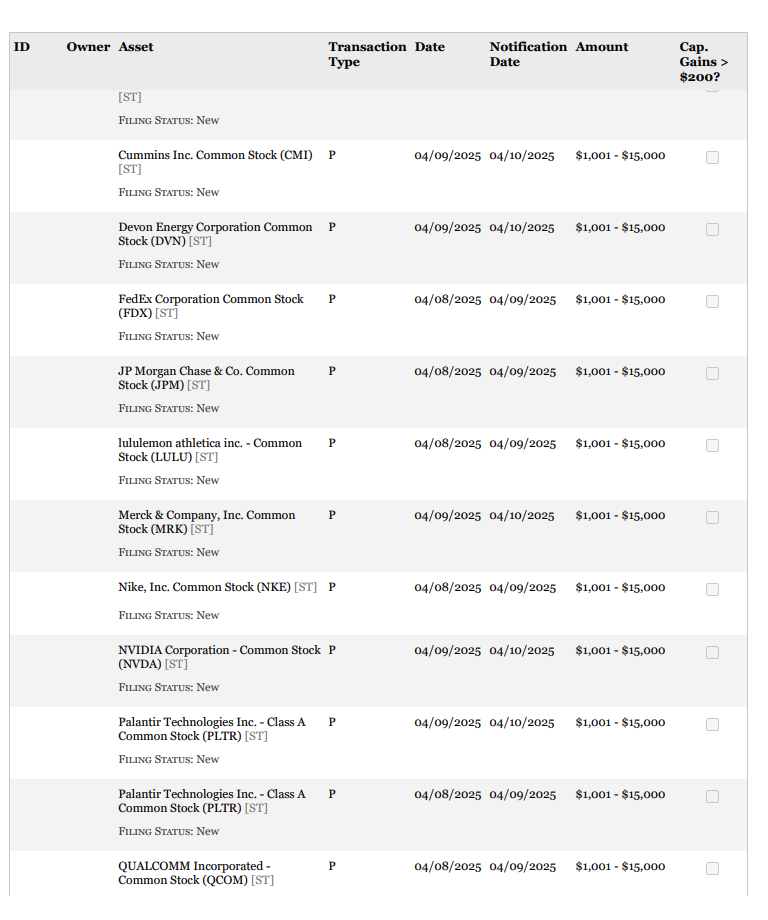The width and height of the screenshot is (768, 920).
Task: Click Cummins Inc. Common Stock (CMI) asset text
Action: [x=215, y=156]
